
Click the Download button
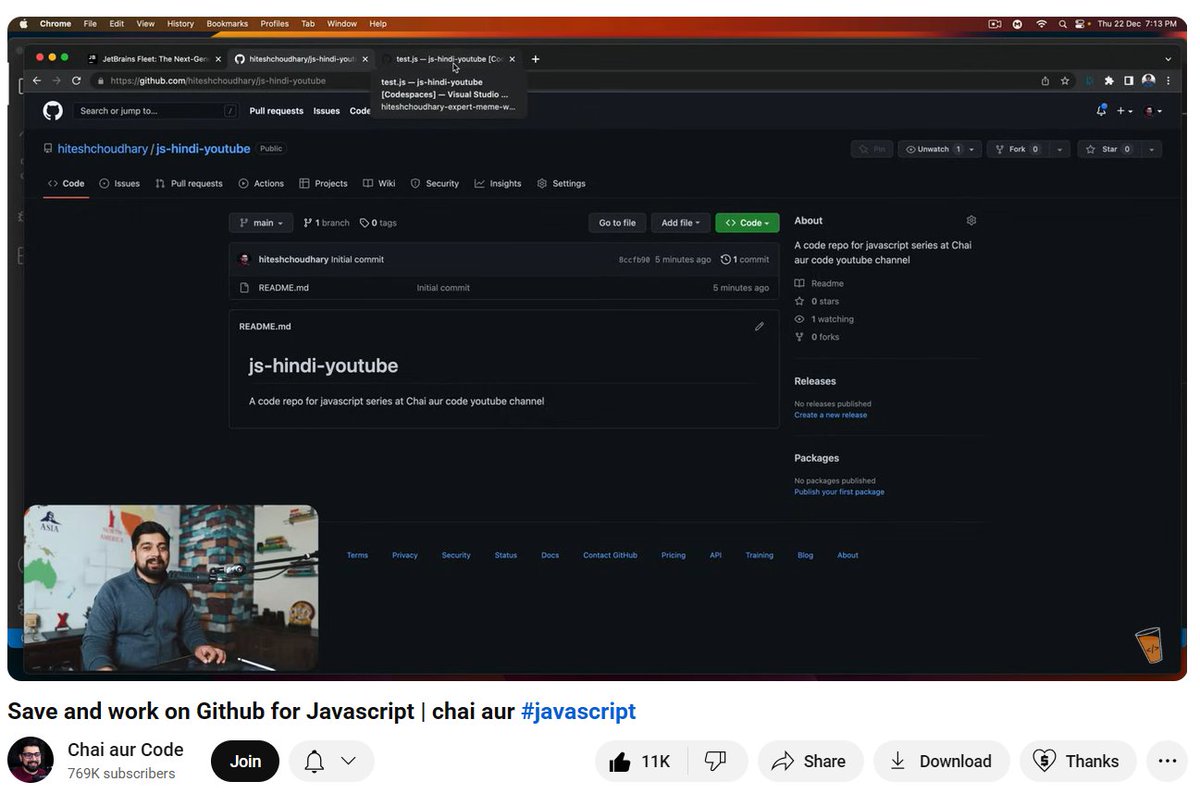pyautogui.click(x=941, y=761)
